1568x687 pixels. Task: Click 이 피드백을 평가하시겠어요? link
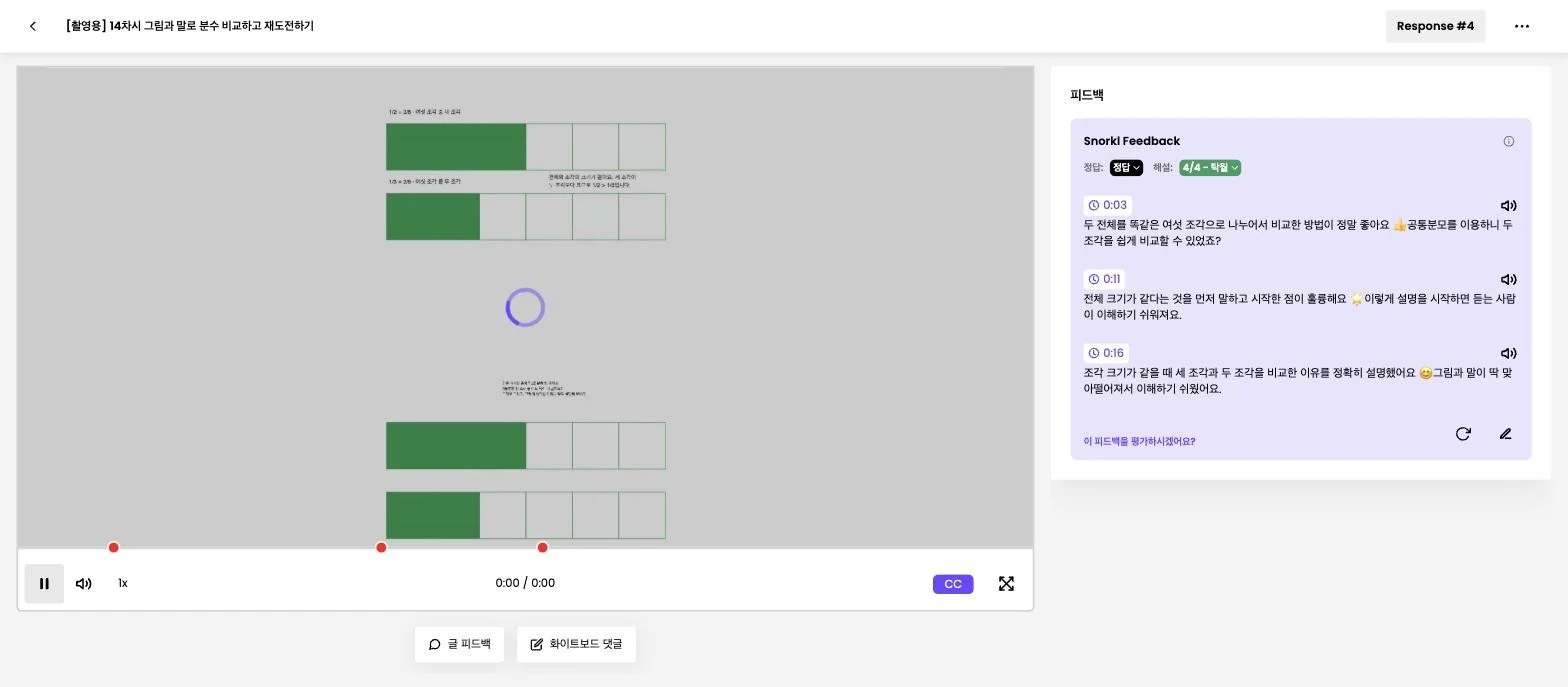click(x=1139, y=441)
